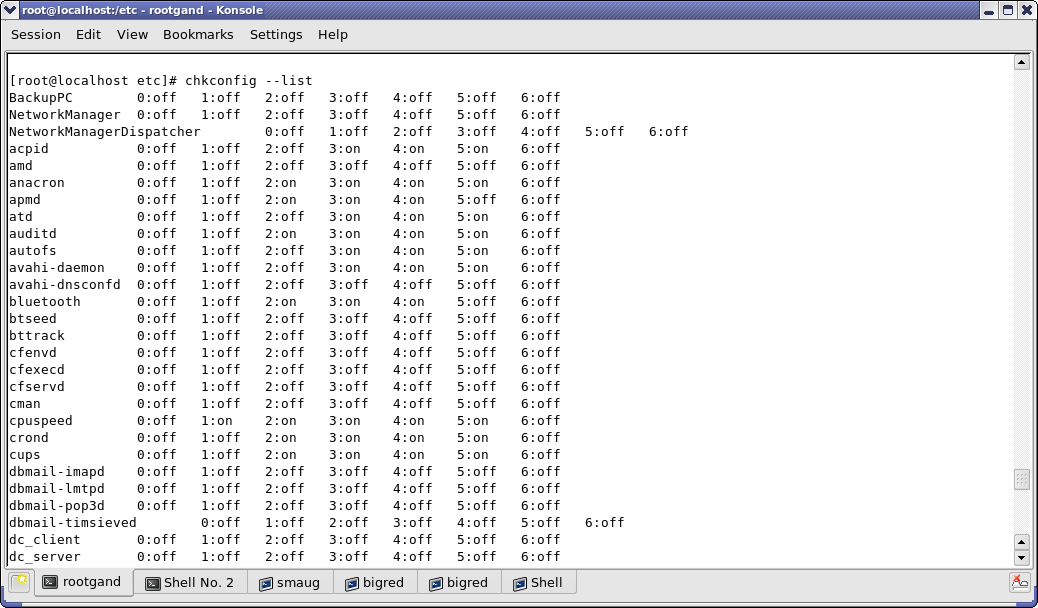Close the Konsole window
This screenshot has width=1038, height=608.
pyautogui.click(x=1027, y=10)
